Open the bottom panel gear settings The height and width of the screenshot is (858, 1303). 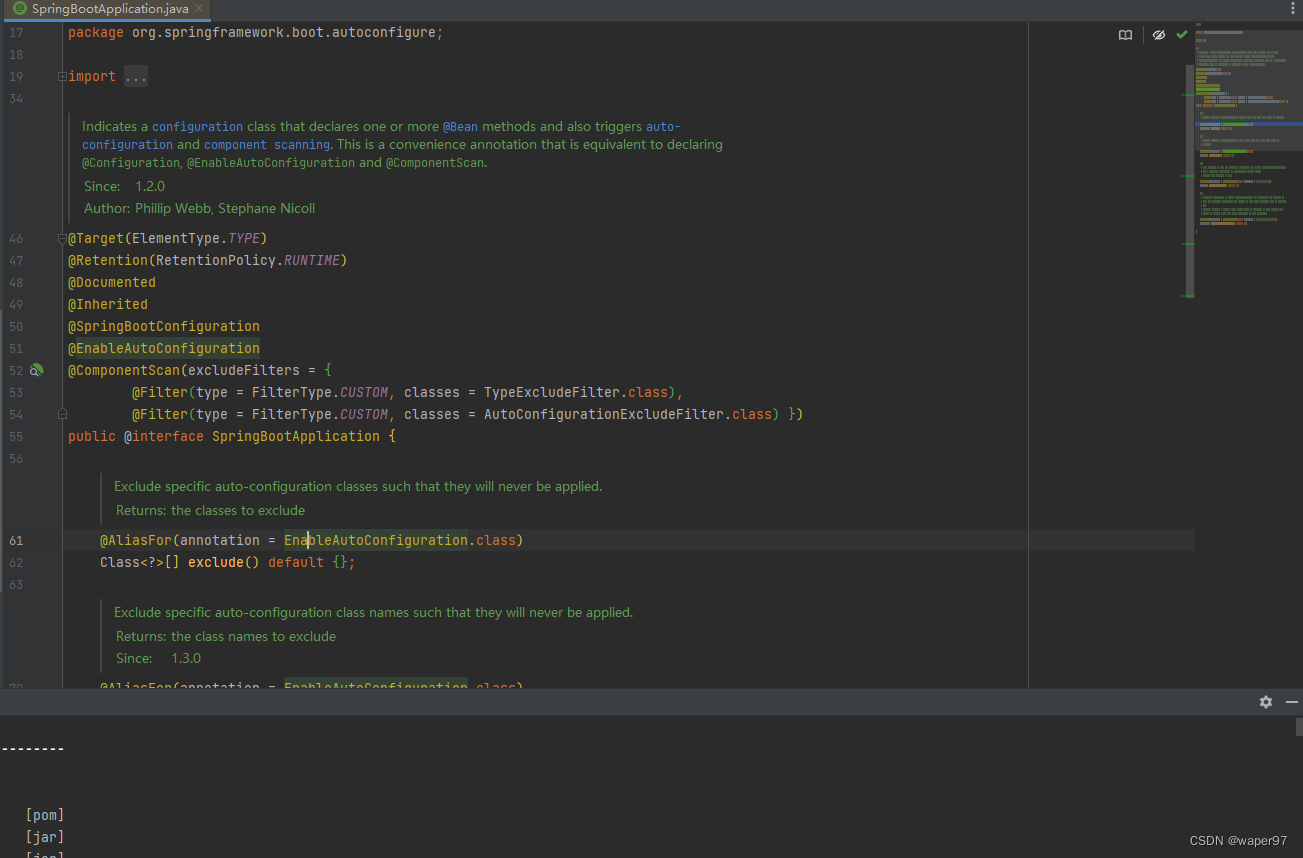(1266, 702)
